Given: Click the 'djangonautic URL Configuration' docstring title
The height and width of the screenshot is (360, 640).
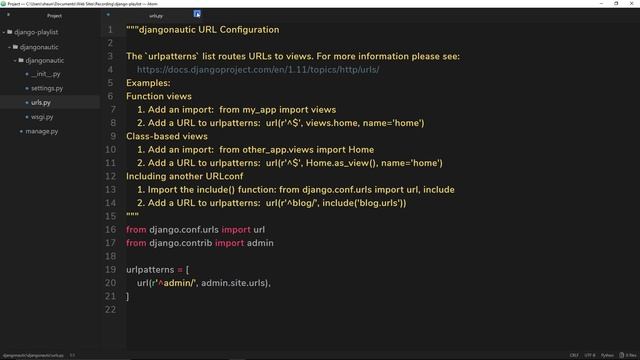Looking at the screenshot, I should pyautogui.click(x=209, y=30).
